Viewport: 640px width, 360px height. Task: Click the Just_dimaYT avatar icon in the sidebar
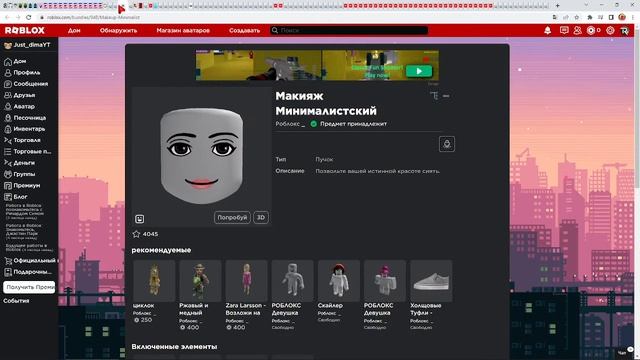pos(7,45)
